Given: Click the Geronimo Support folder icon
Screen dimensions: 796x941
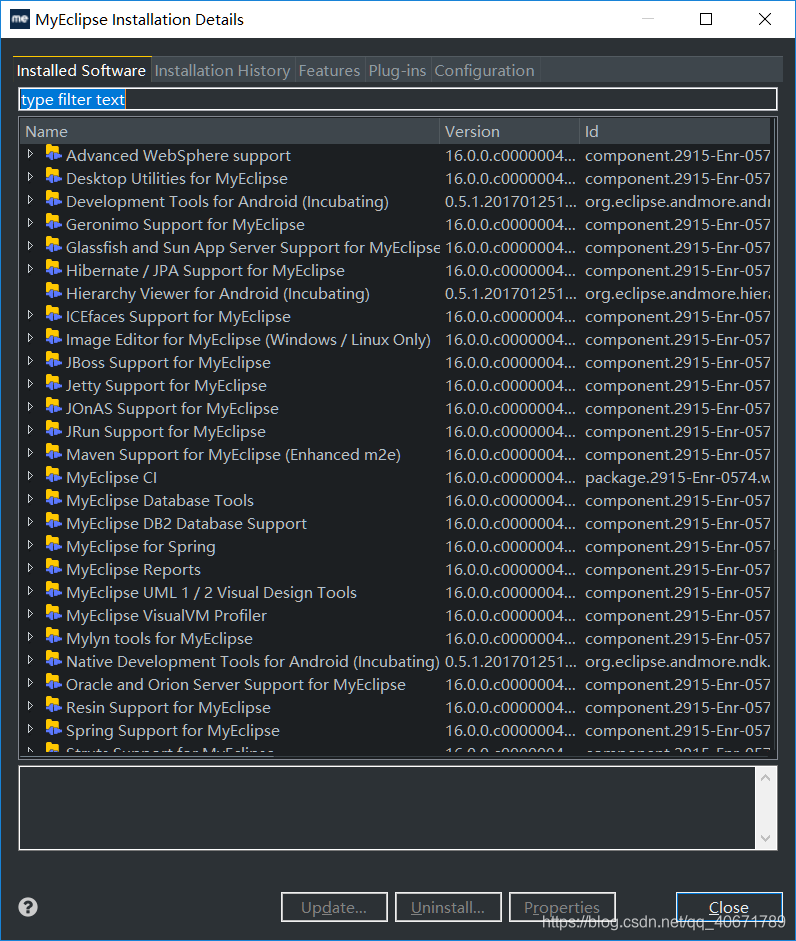Looking at the screenshot, I should pos(53,223).
